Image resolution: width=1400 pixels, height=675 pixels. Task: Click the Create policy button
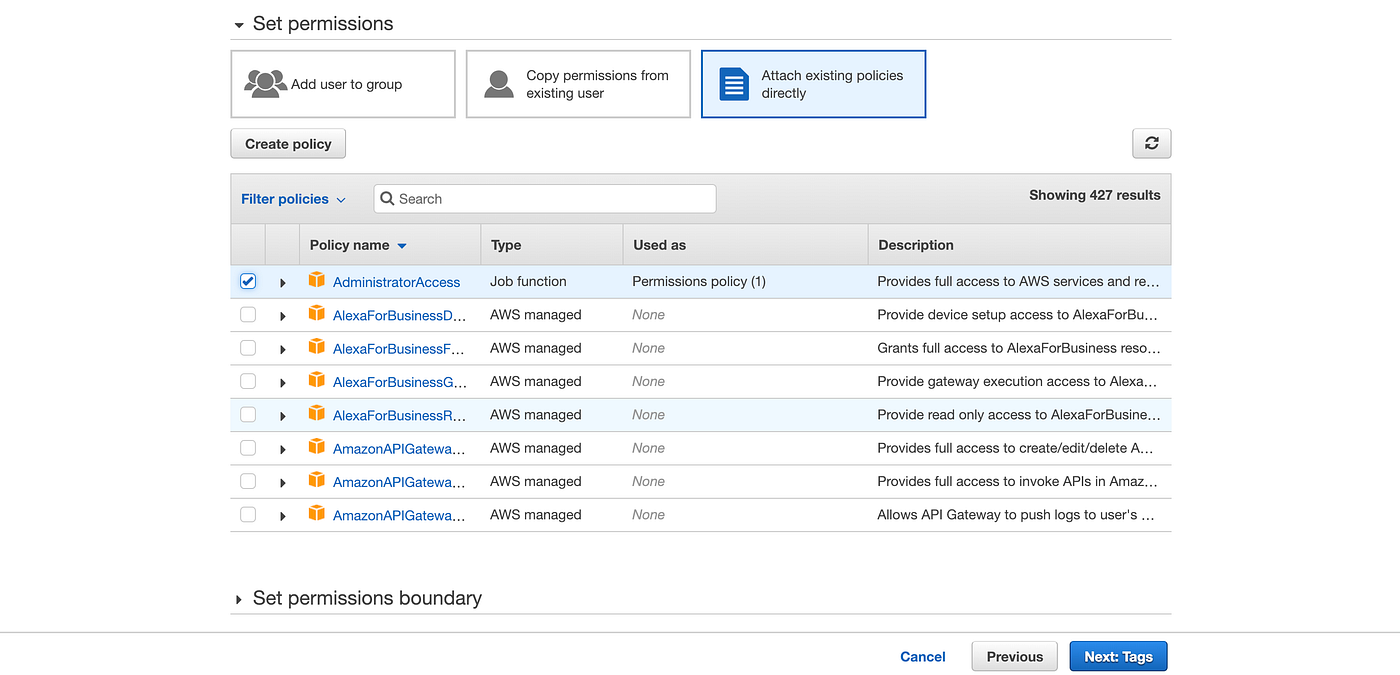click(x=287, y=143)
